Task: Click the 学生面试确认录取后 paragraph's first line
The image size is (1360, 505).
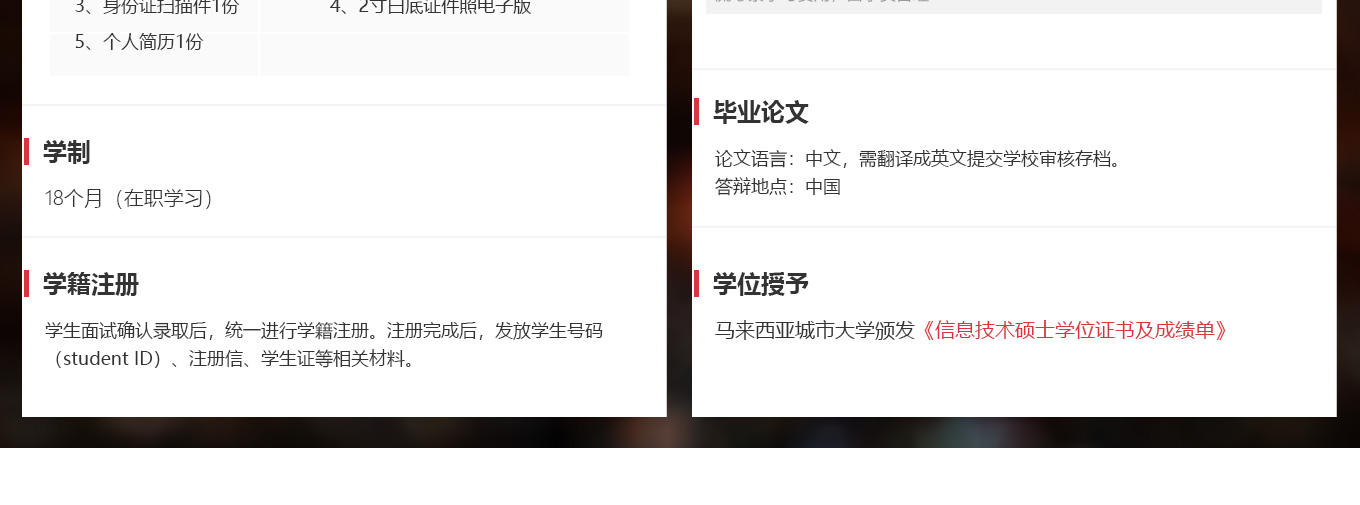Action: [324, 330]
